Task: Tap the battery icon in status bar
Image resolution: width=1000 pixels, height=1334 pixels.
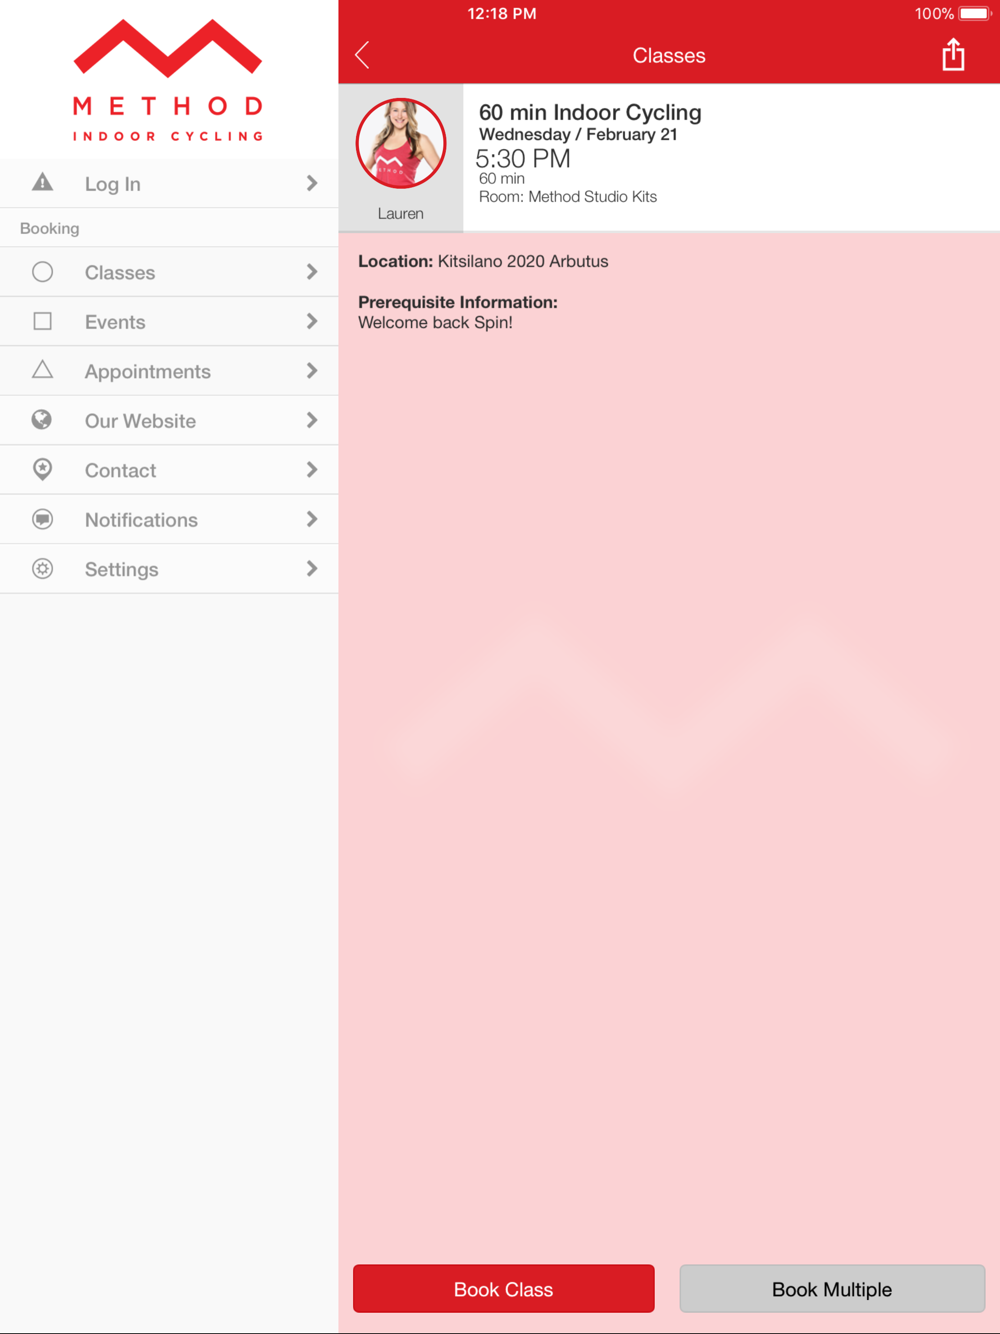Action: pyautogui.click(x=974, y=14)
